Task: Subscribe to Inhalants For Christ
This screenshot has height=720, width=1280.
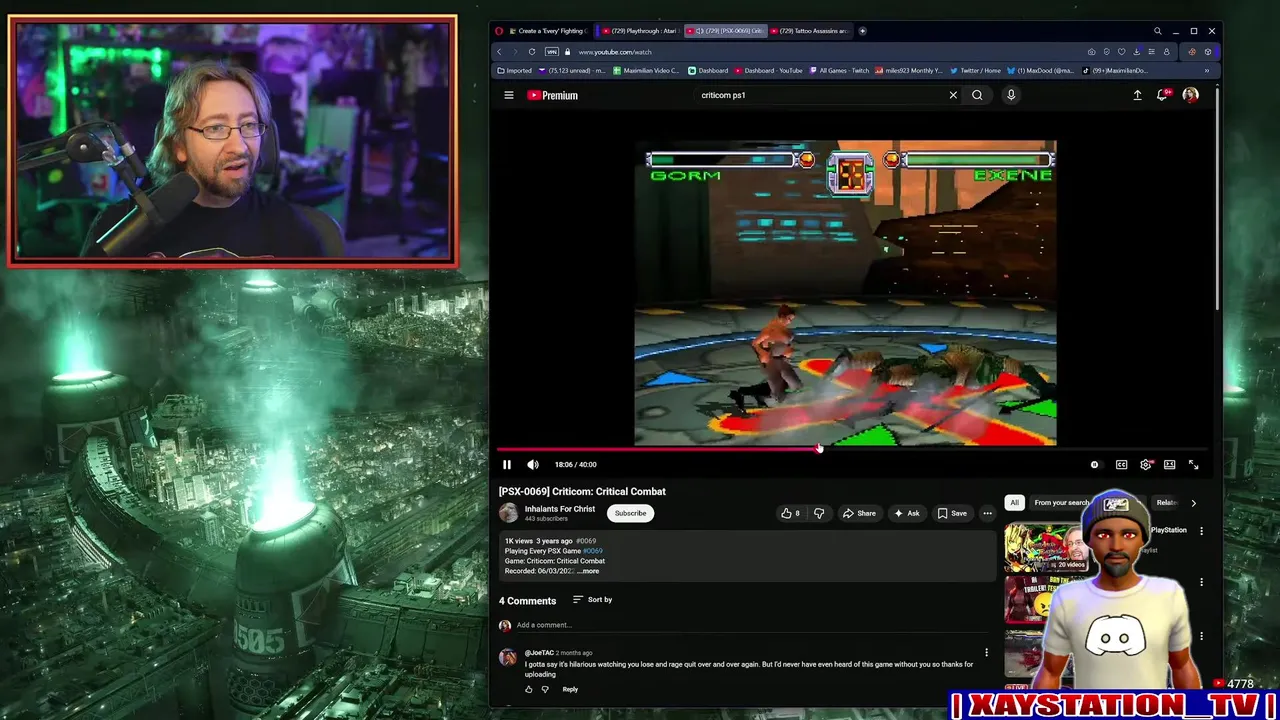Action: (x=630, y=513)
